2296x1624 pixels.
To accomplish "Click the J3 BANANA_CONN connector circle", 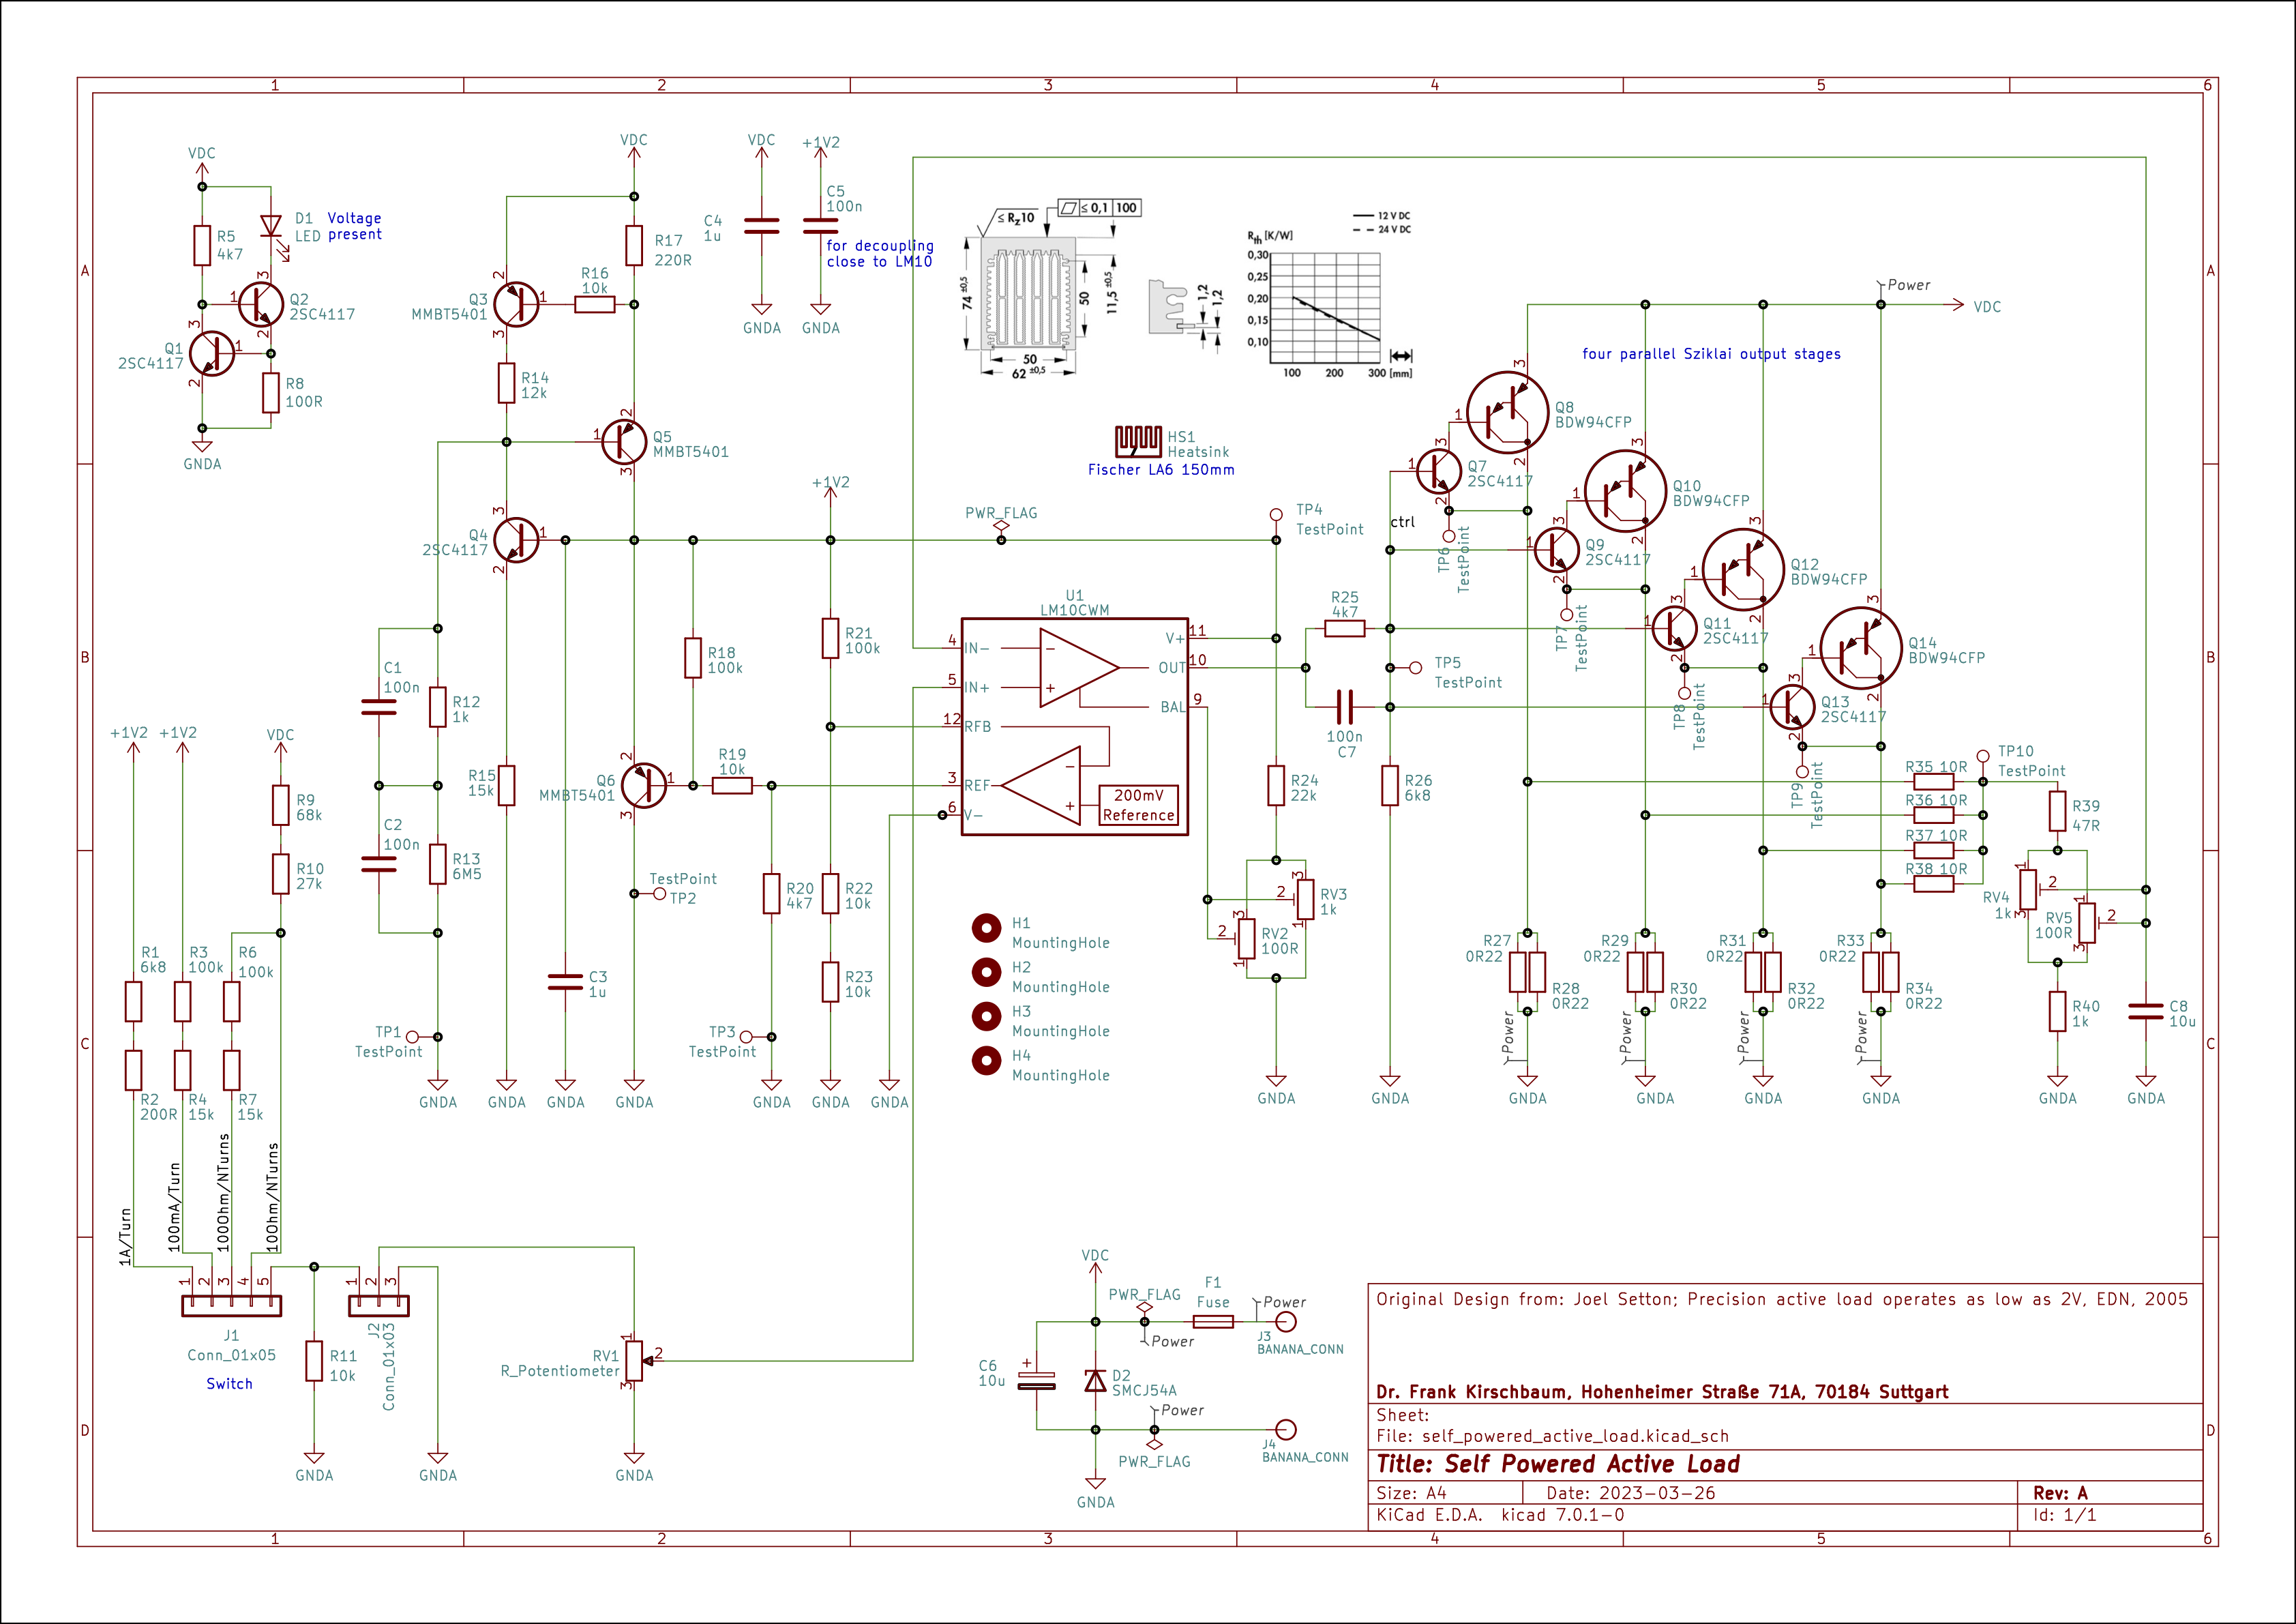I will coord(1287,1322).
